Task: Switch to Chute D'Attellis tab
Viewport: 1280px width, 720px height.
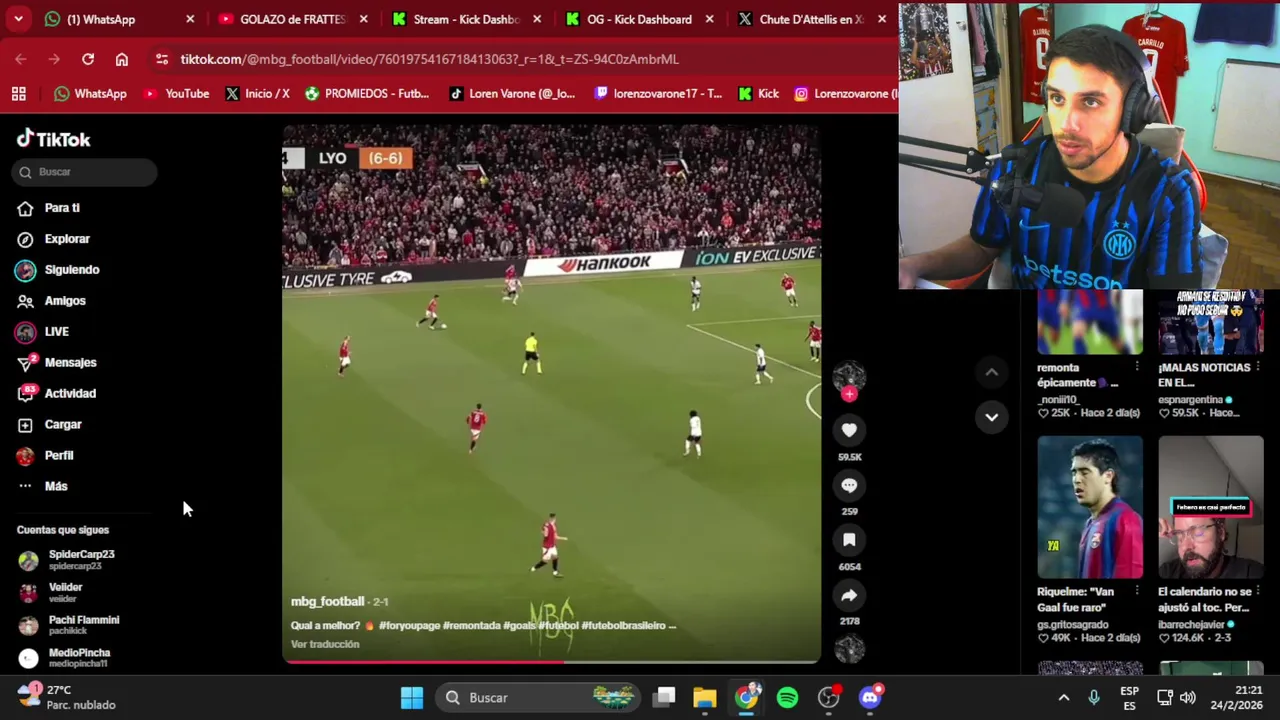Action: click(810, 19)
